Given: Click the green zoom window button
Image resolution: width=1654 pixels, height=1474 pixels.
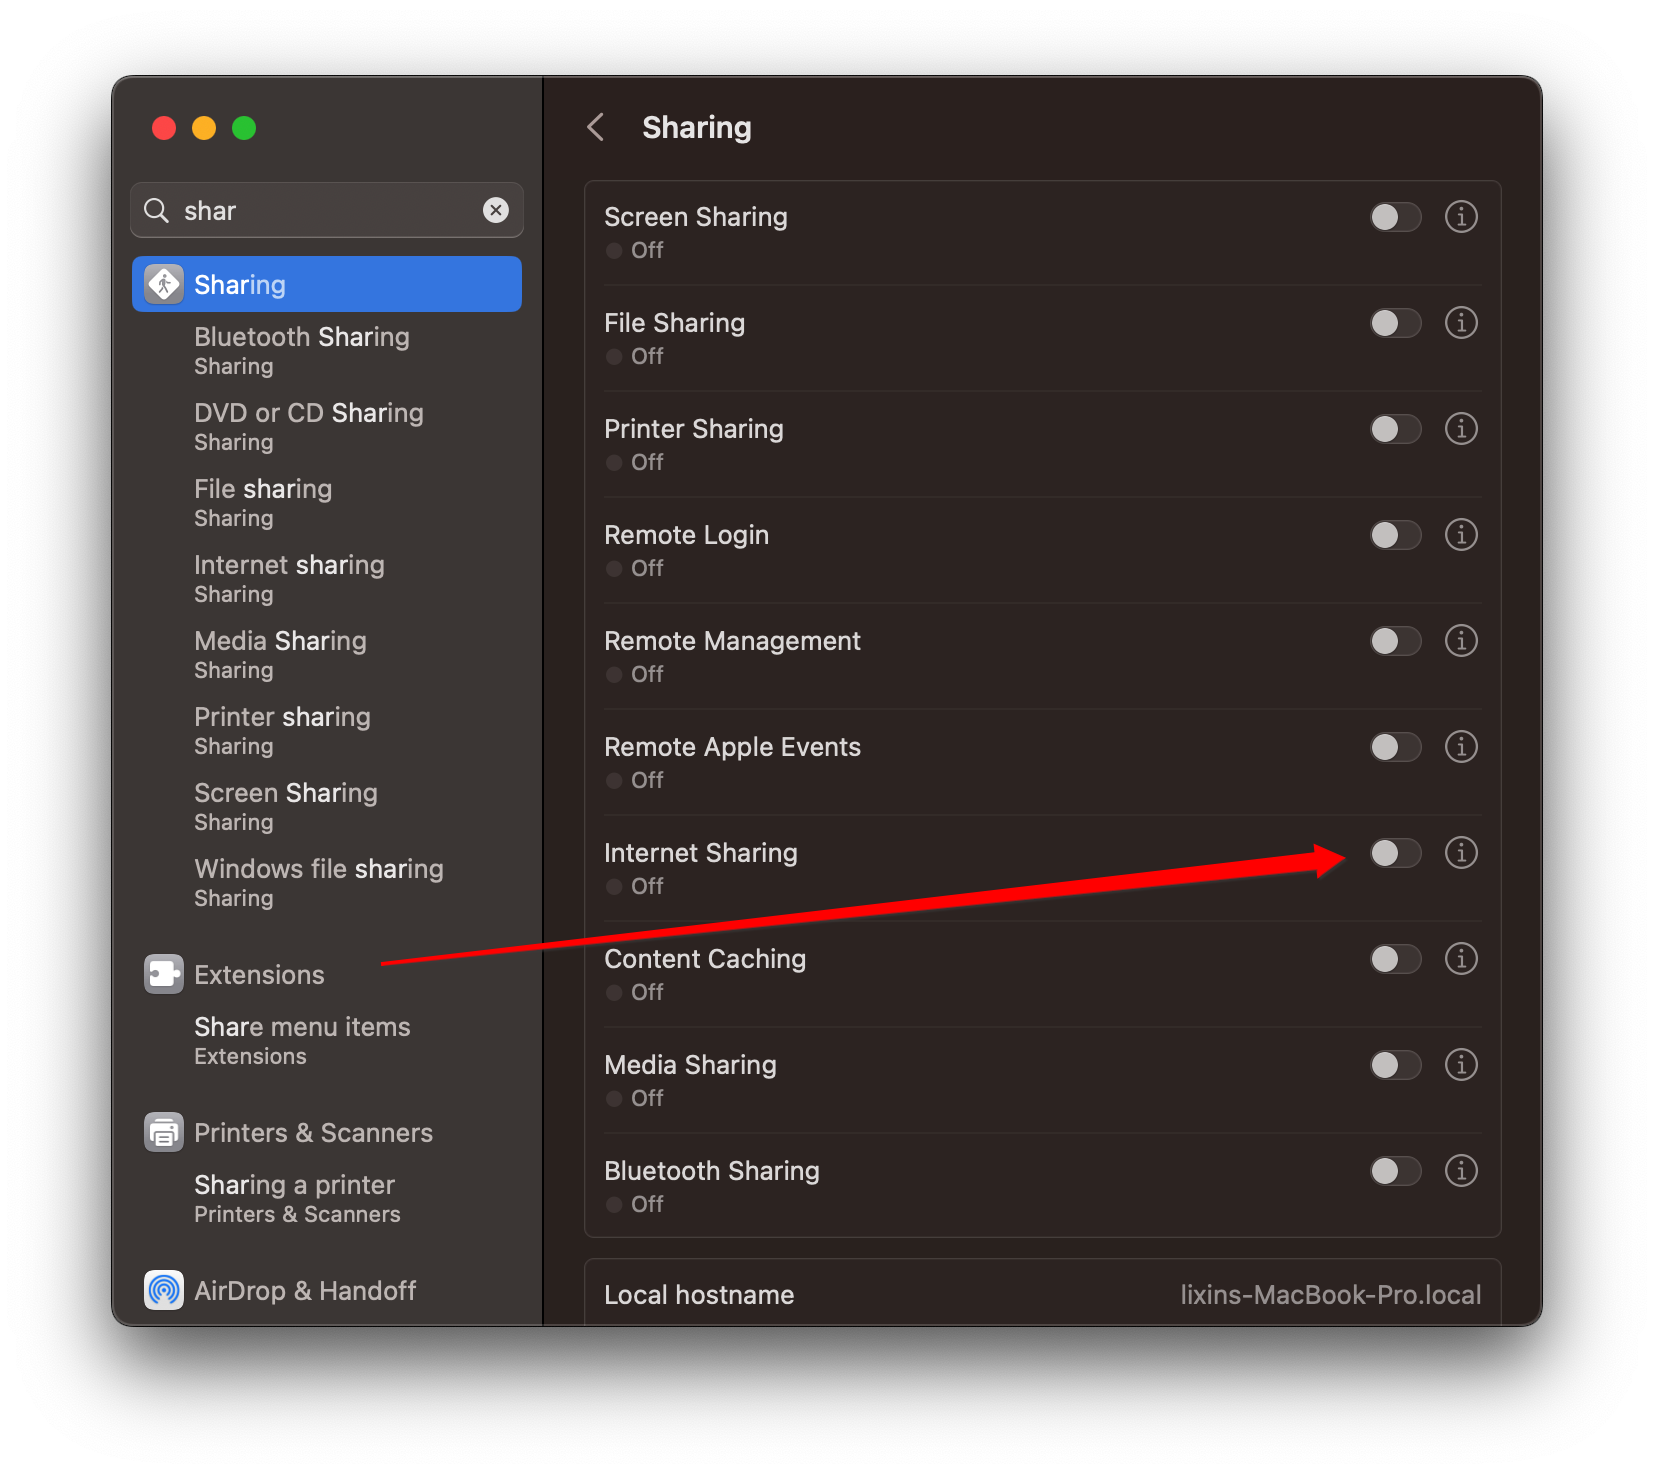Looking at the screenshot, I should pos(244,128).
